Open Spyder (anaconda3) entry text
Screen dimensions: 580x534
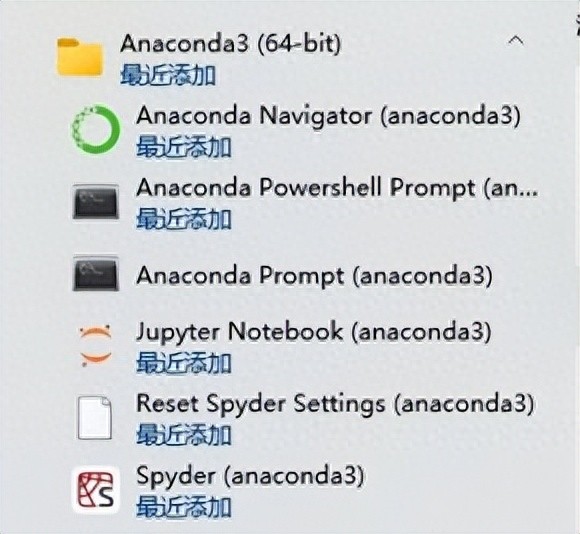coord(250,476)
